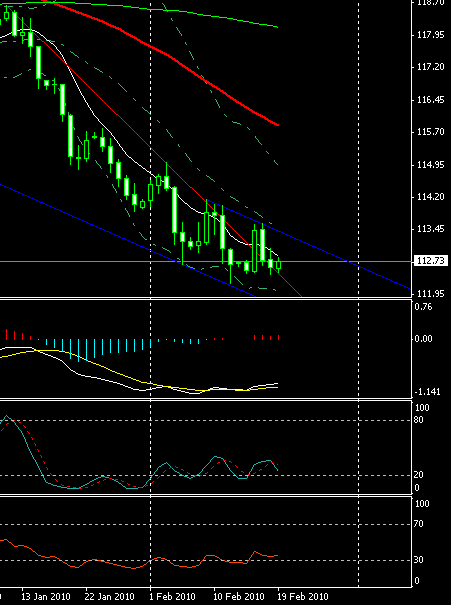Click the RSI 30 level label
The width and height of the screenshot is (451, 605).
tap(419, 560)
